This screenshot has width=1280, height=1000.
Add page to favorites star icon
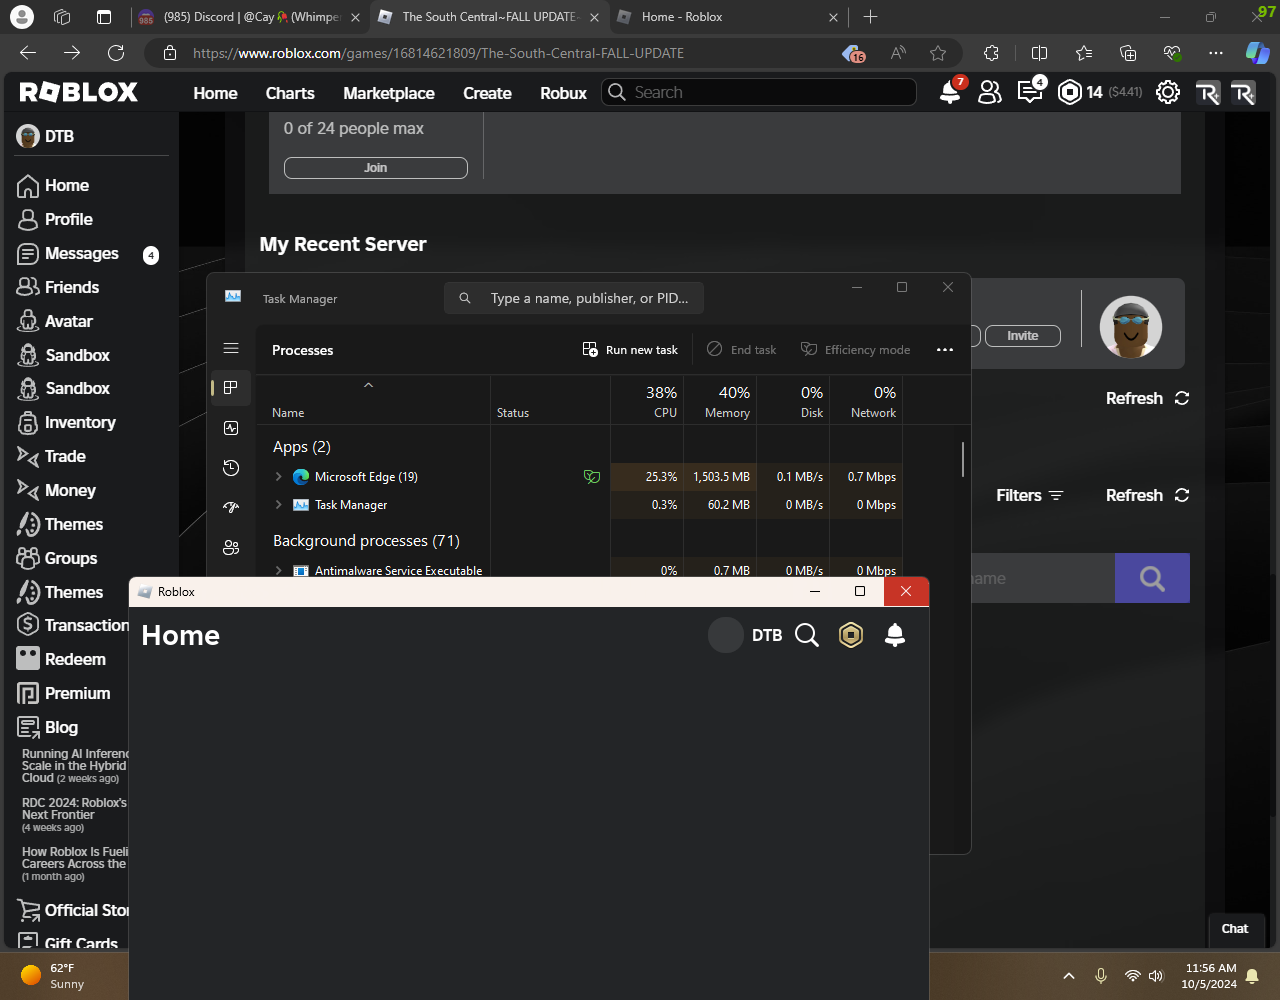coord(937,53)
